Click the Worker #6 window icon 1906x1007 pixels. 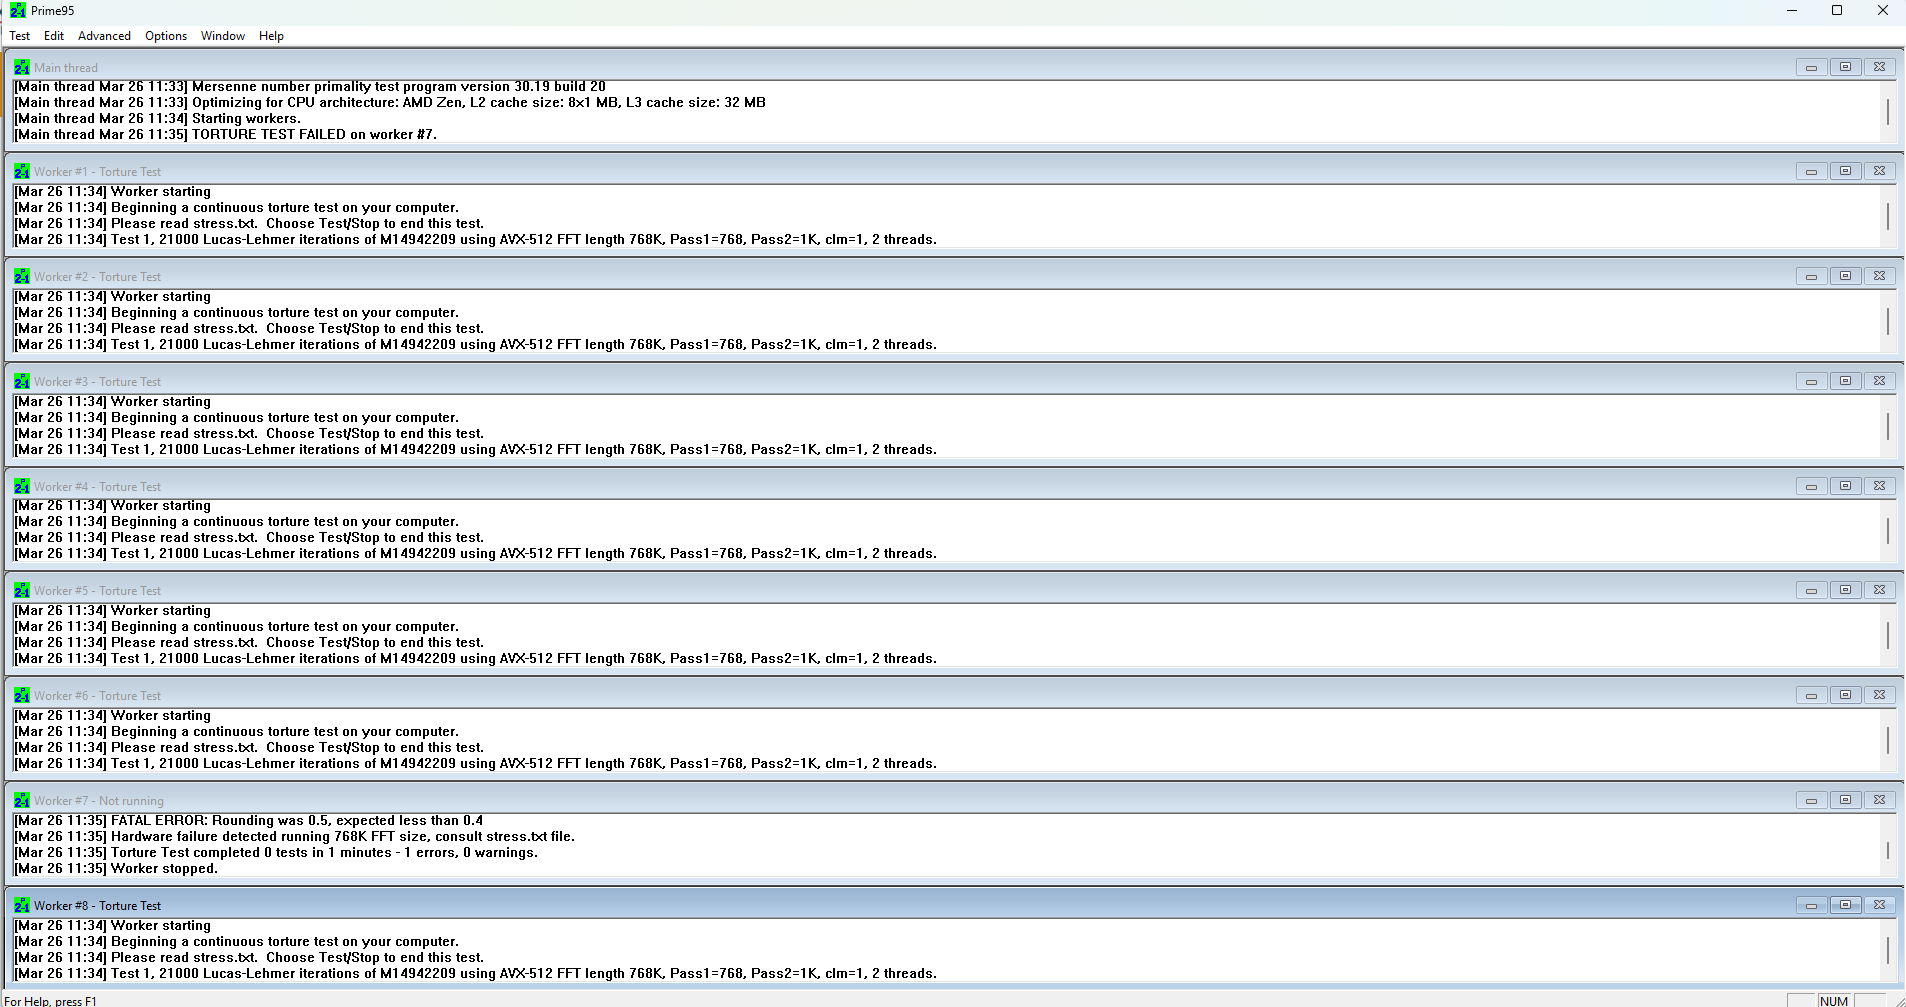tap(22, 695)
